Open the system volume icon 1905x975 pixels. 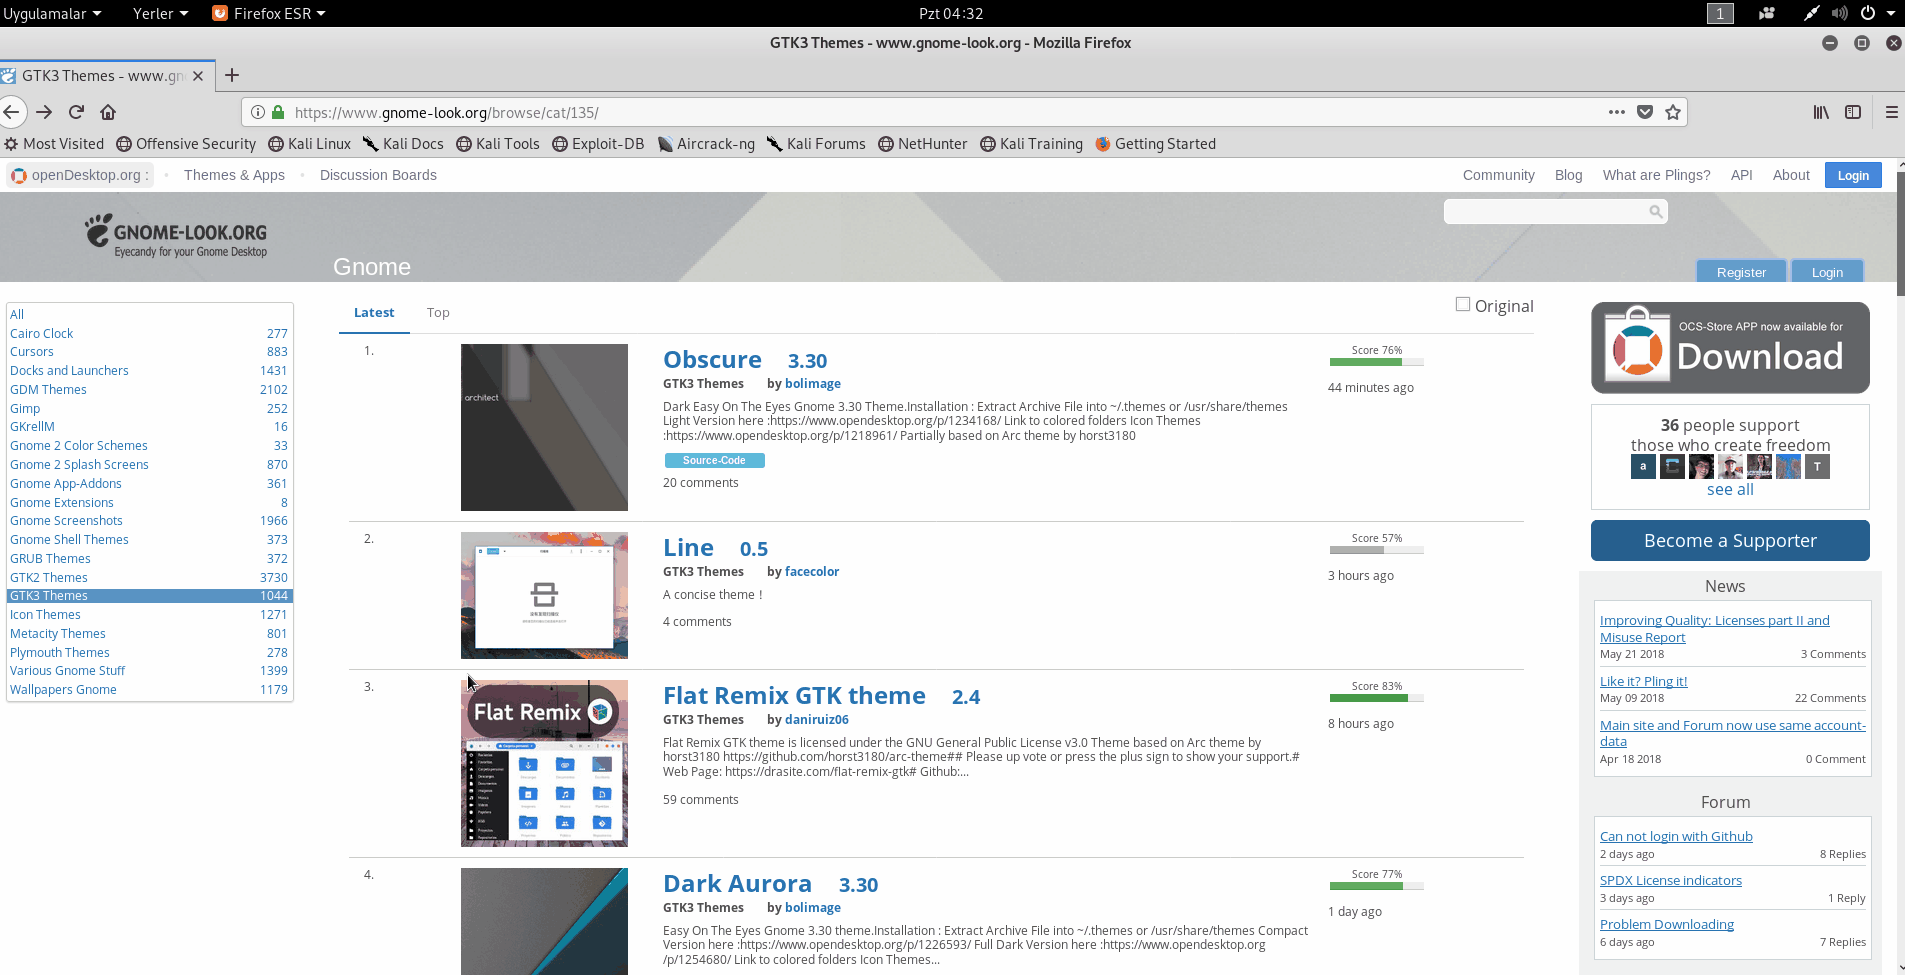pyautogui.click(x=1839, y=13)
